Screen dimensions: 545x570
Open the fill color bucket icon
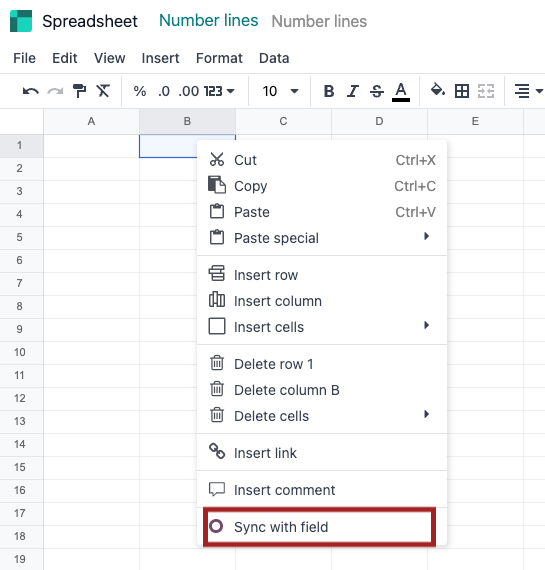[x=438, y=90]
